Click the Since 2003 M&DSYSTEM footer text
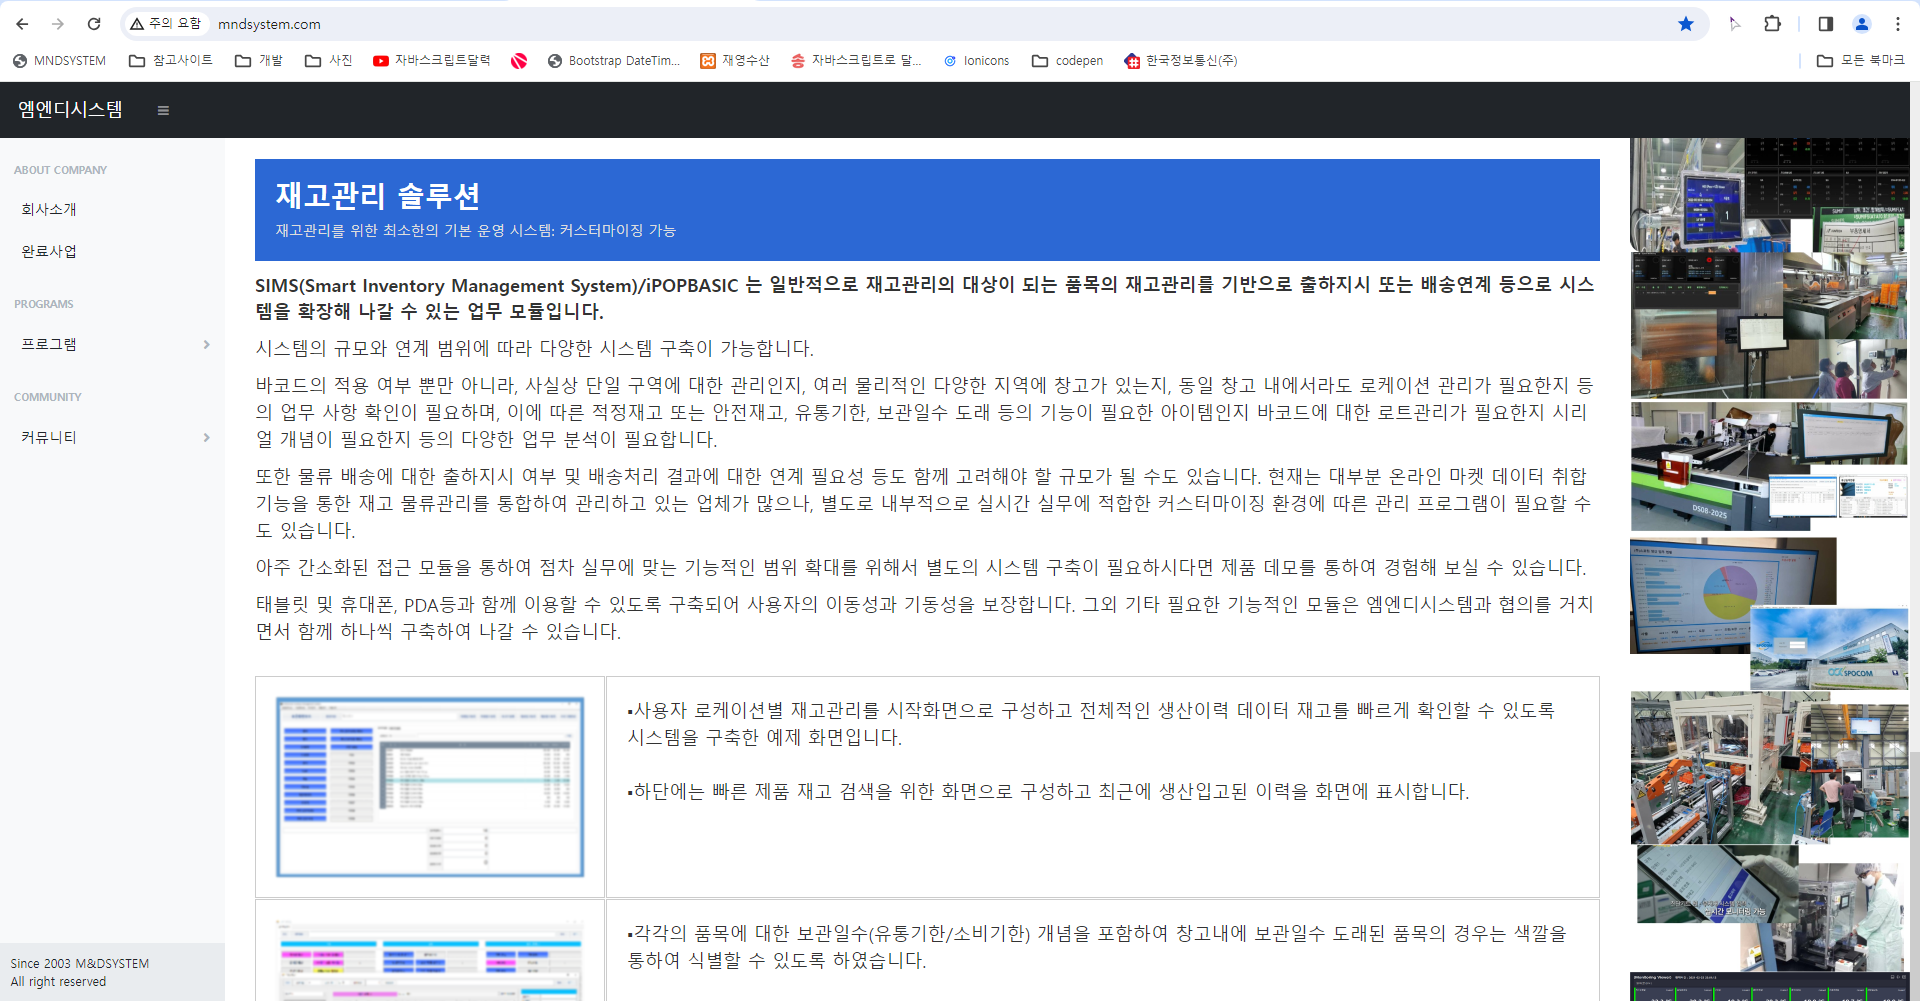Viewport: 1920px width, 1001px height. pyautogui.click(x=80, y=964)
